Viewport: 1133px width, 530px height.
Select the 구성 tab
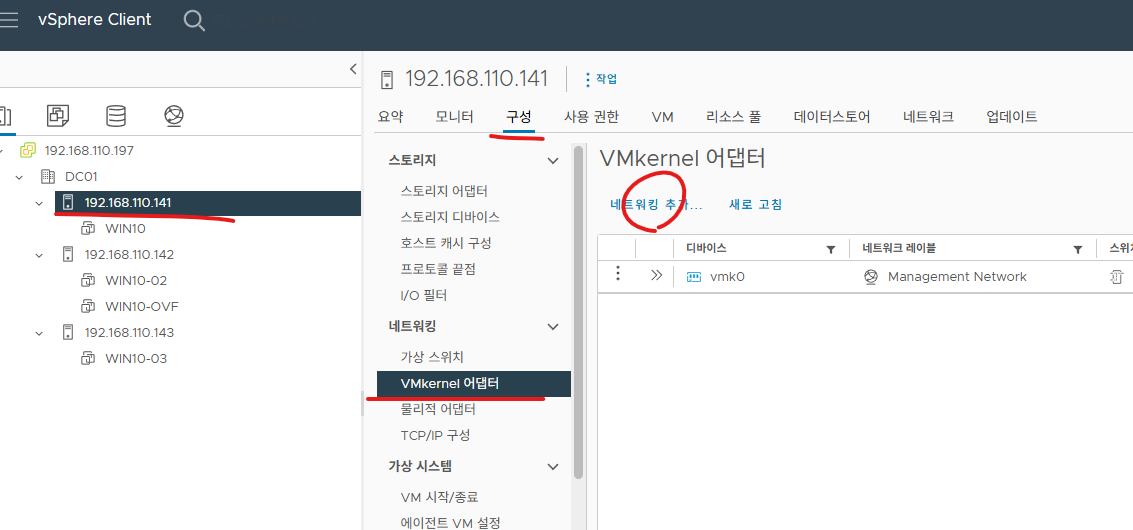click(x=519, y=116)
